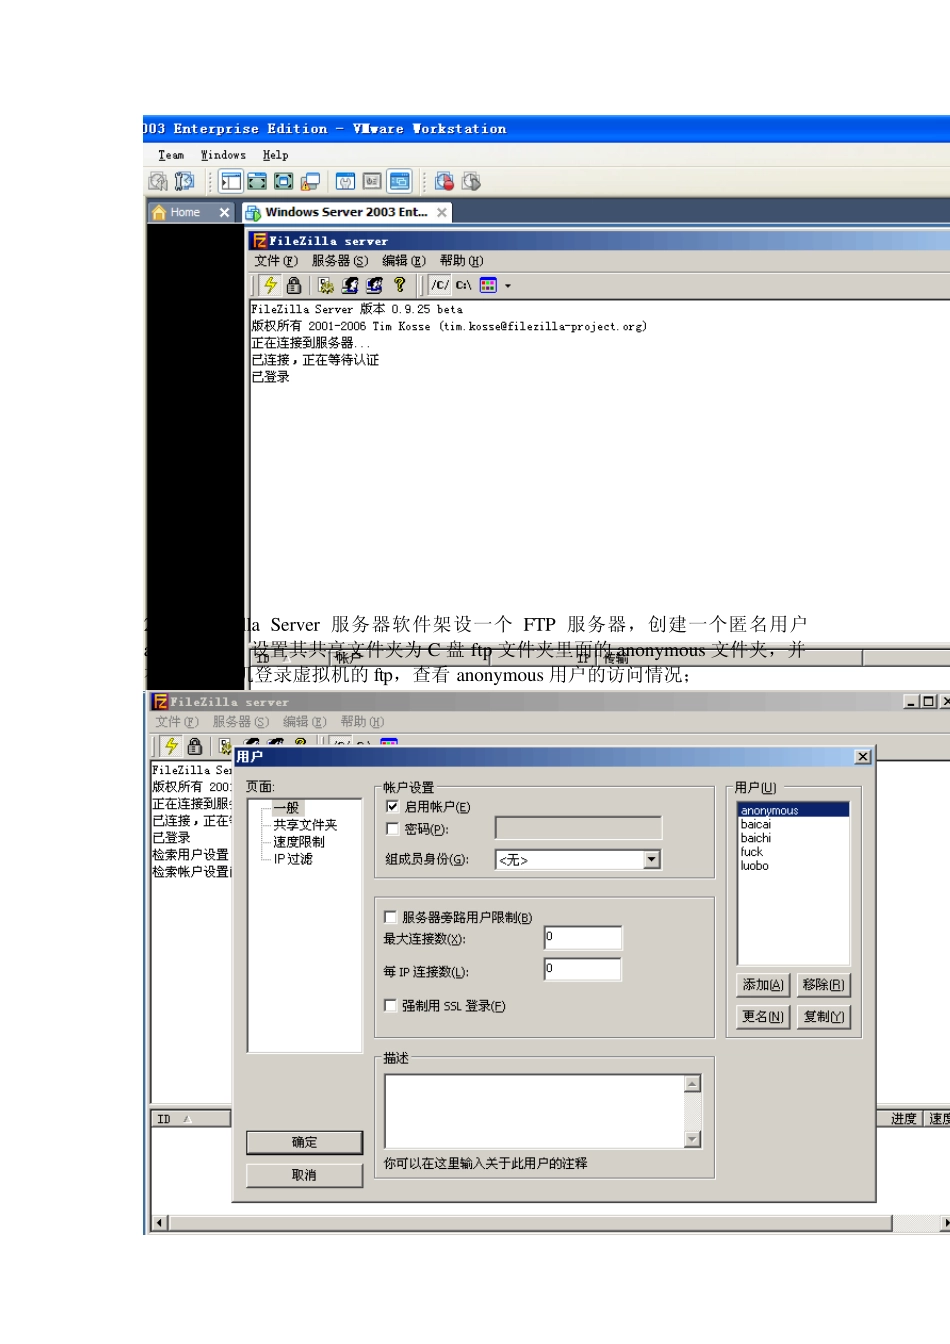Click the VMware full screen icon
Screen dimensions: 950x1344
[257, 181]
